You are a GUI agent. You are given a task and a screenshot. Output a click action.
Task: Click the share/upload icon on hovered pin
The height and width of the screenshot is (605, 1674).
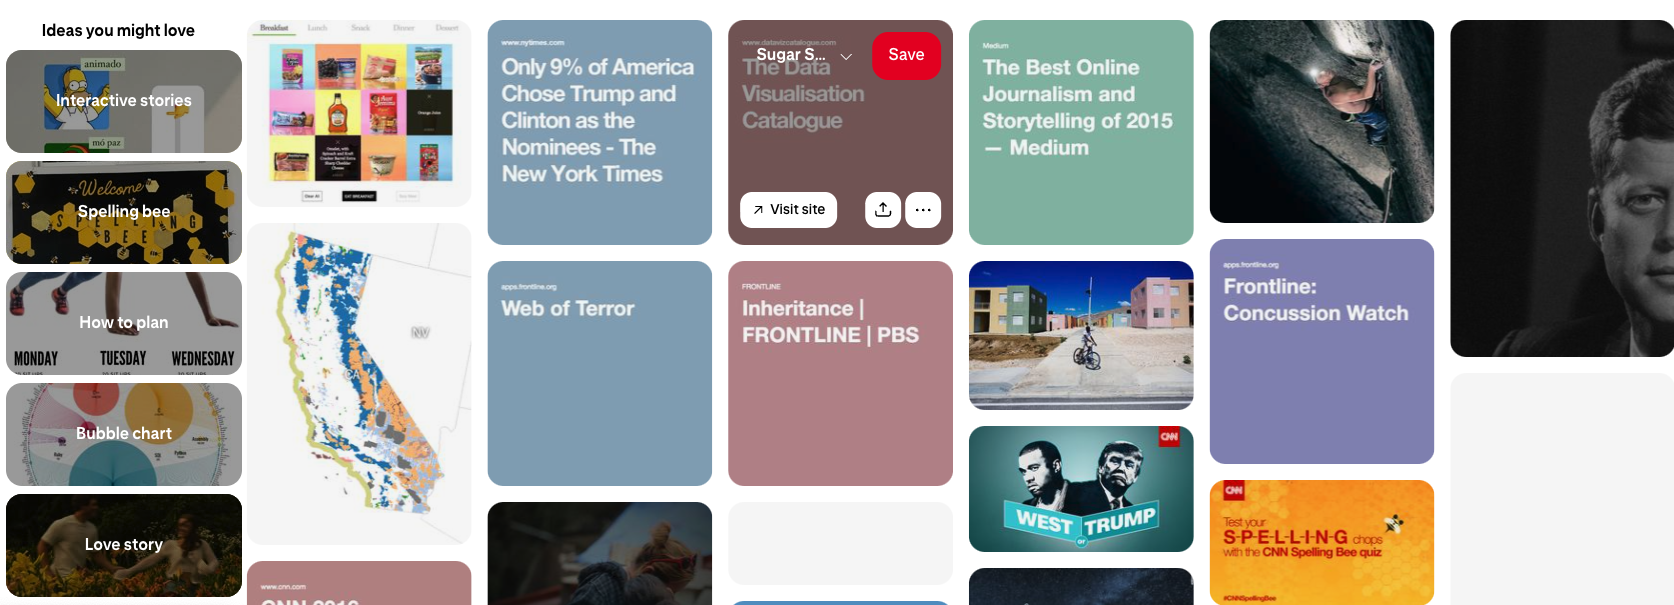point(882,210)
